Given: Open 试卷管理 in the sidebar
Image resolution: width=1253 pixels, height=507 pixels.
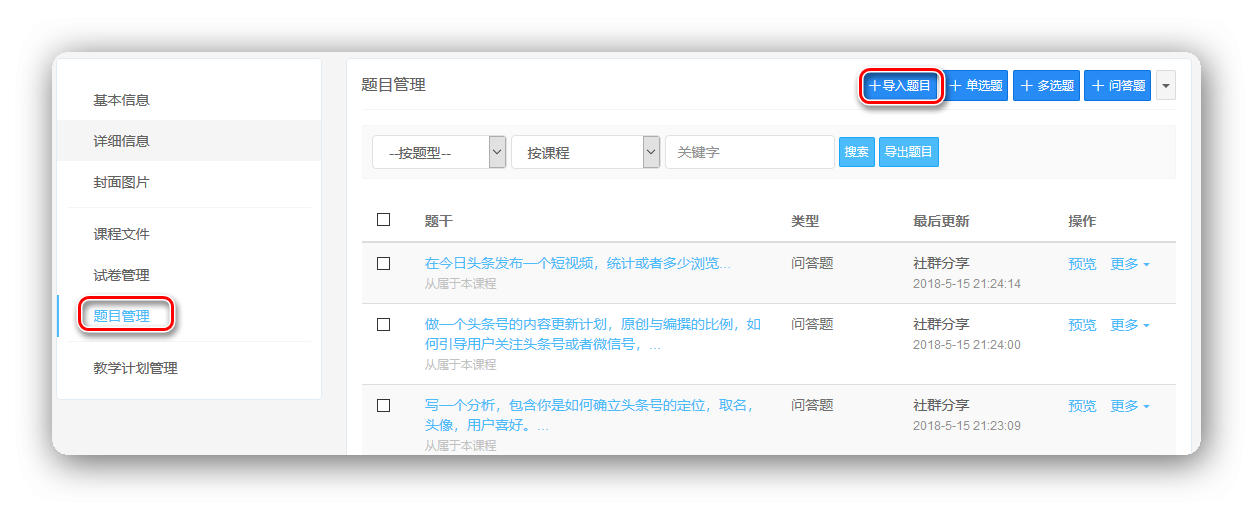Looking at the screenshot, I should click(122, 275).
